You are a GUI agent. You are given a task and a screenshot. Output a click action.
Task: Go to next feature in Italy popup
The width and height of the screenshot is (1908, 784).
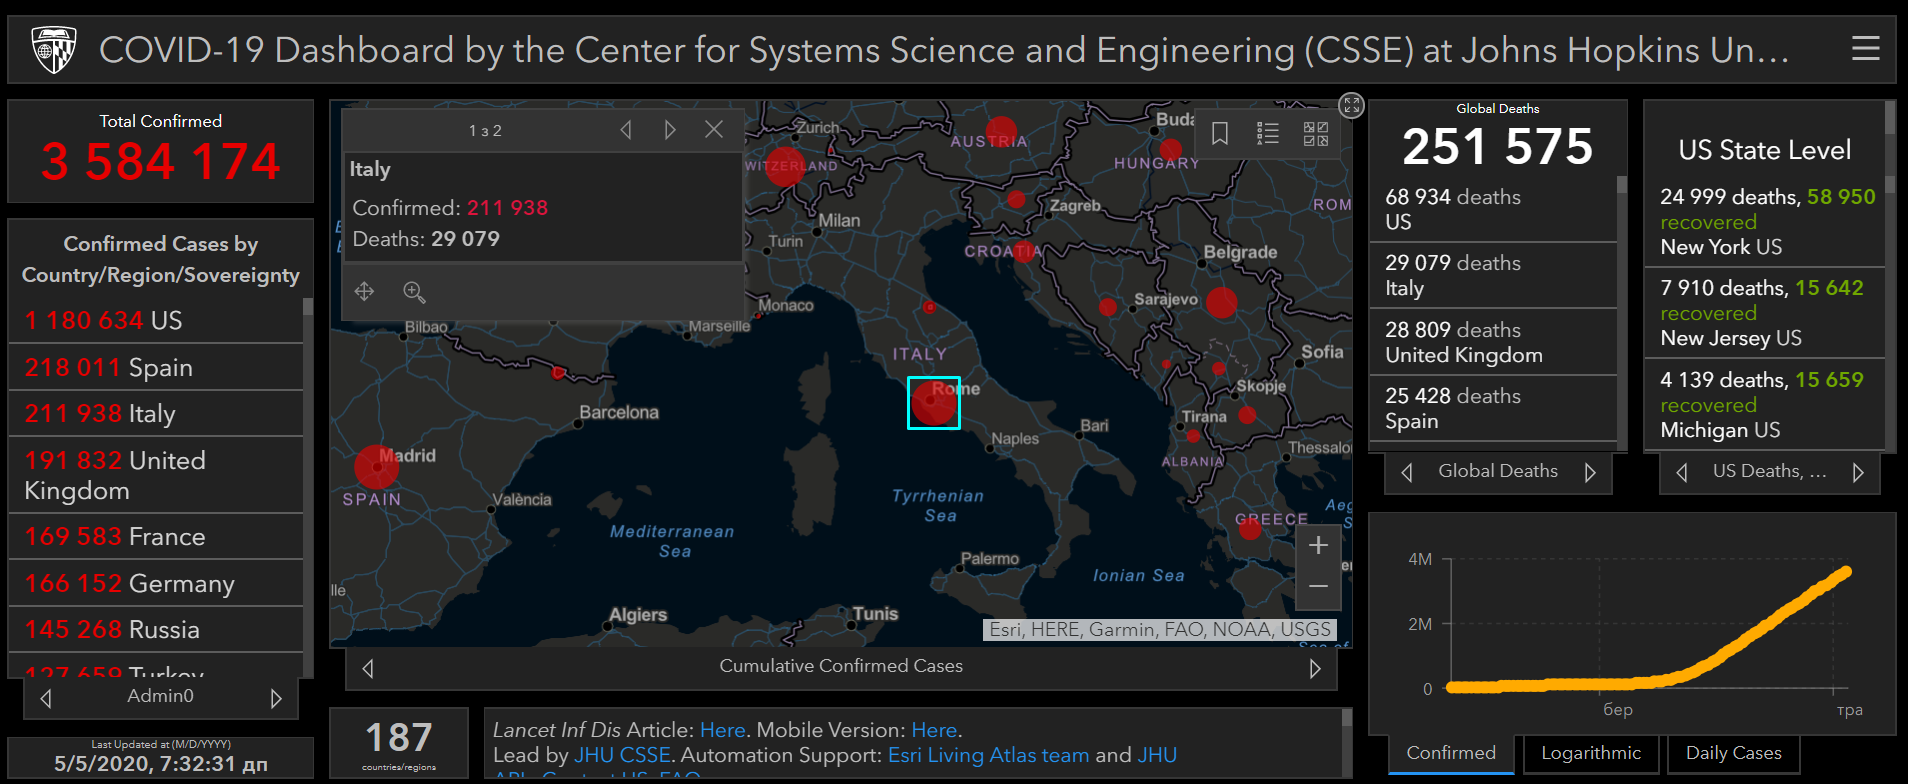point(670,130)
